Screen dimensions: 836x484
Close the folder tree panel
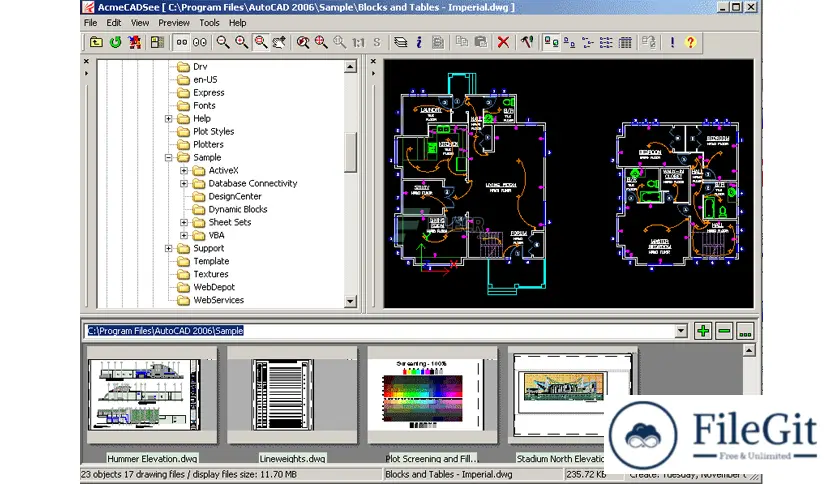click(86, 62)
